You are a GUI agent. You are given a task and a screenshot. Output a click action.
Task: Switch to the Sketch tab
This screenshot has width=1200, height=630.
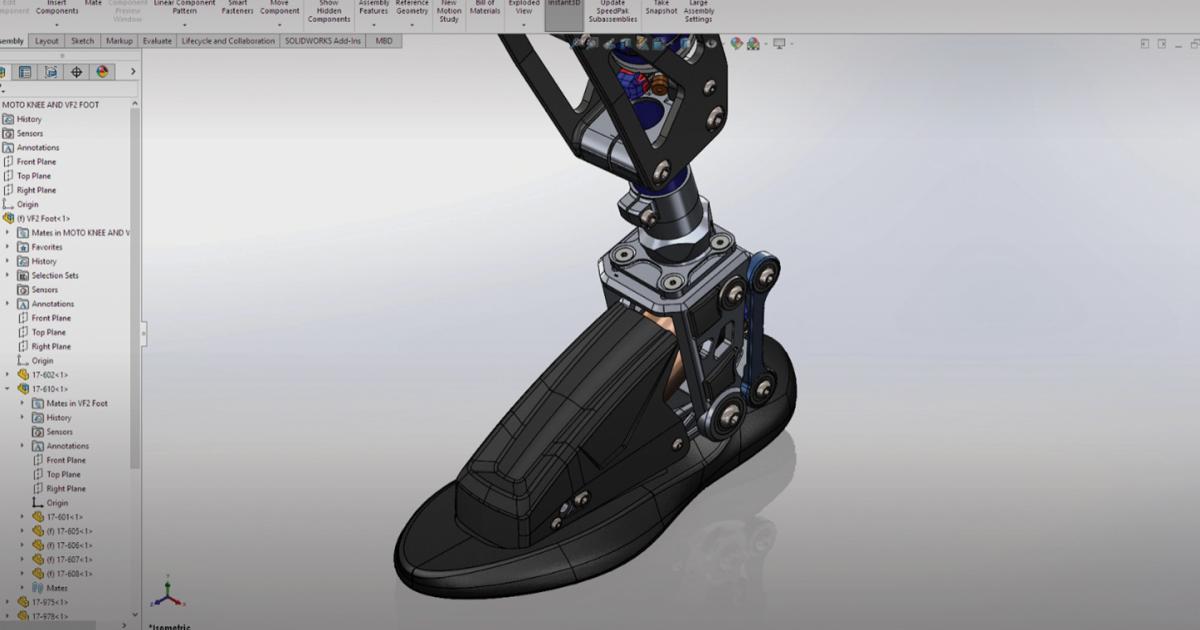click(x=83, y=41)
